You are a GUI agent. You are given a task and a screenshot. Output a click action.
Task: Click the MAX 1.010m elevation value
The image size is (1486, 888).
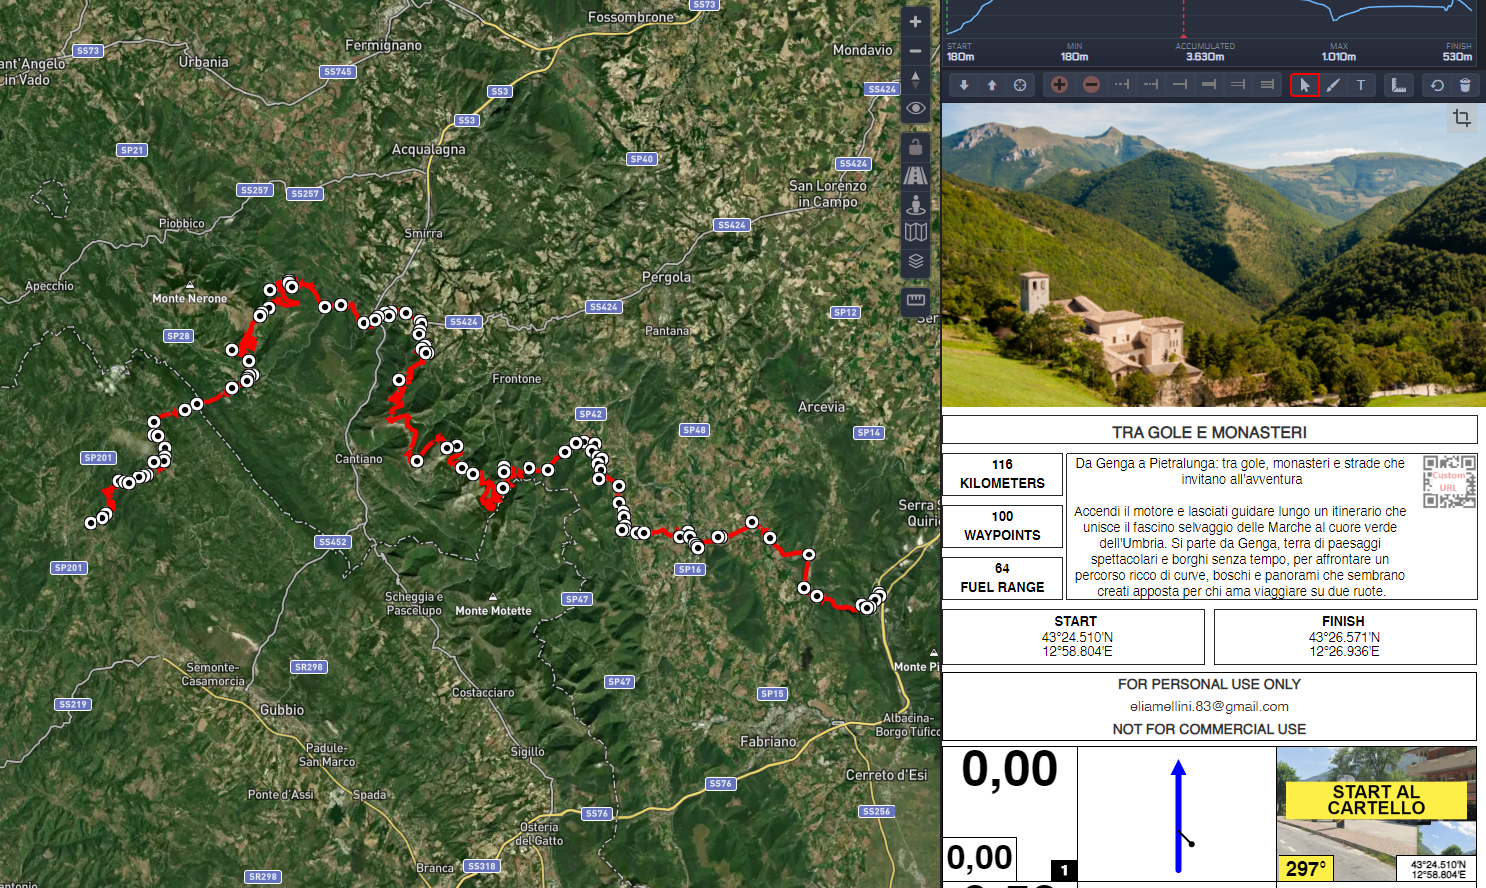click(1338, 57)
